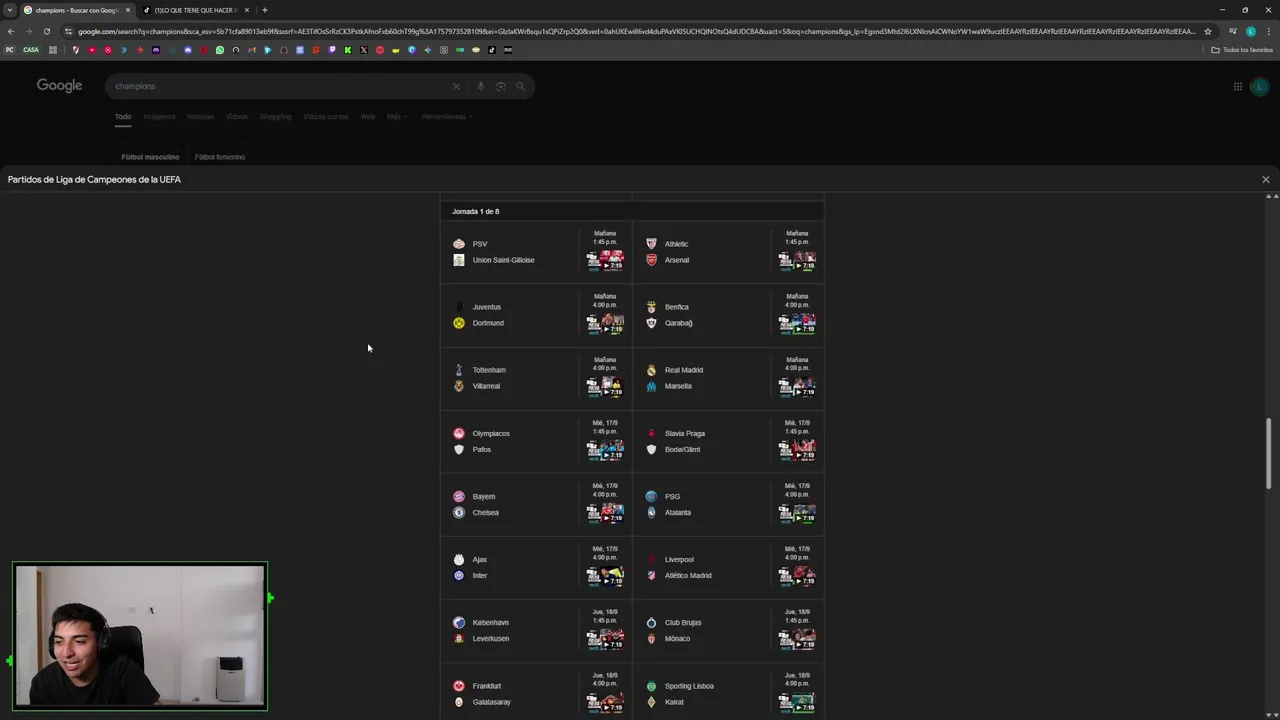Open the Todos los favoritos folder
The height and width of the screenshot is (720, 1280).
(x=1242, y=50)
